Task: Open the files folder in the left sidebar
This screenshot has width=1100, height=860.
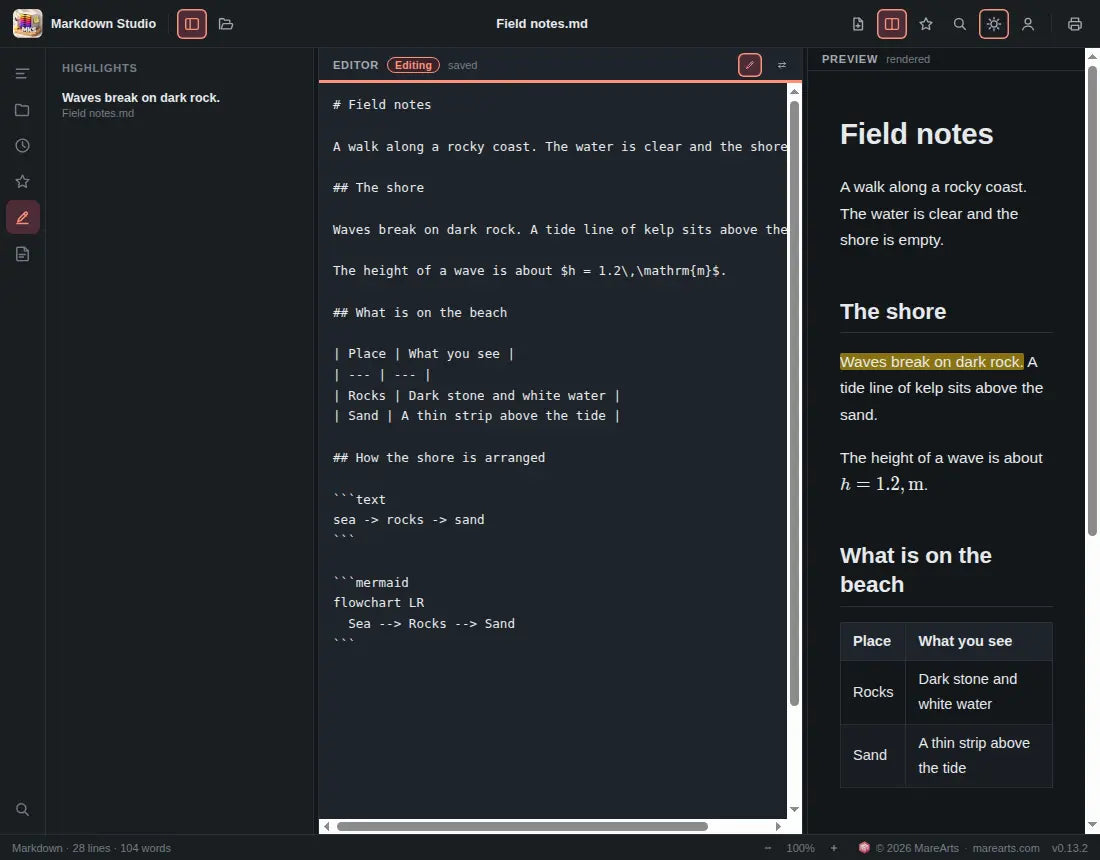Action: coord(22,109)
